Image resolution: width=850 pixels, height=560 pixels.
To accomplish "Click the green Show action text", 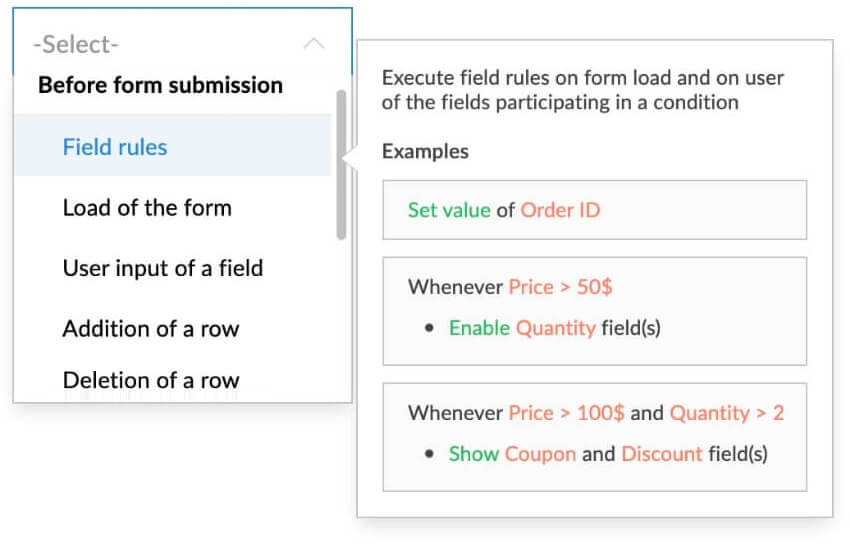I will [x=474, y=454].
